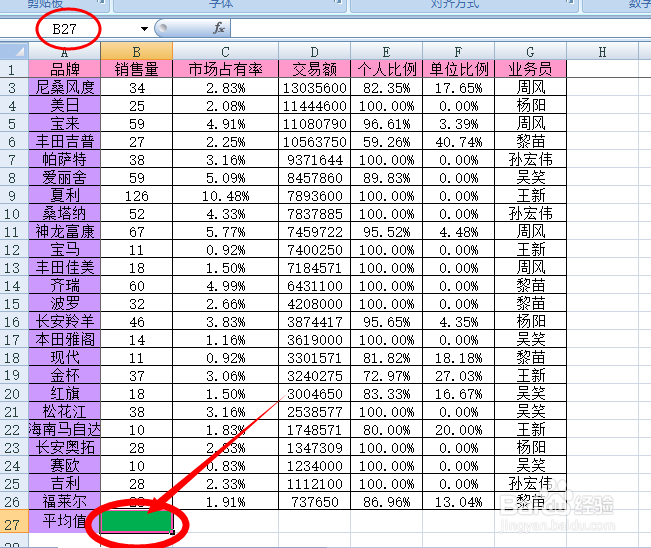Open the Name Box dropdown arrow
This screenshot has height=548, width=651.
[x=144, y=29]
